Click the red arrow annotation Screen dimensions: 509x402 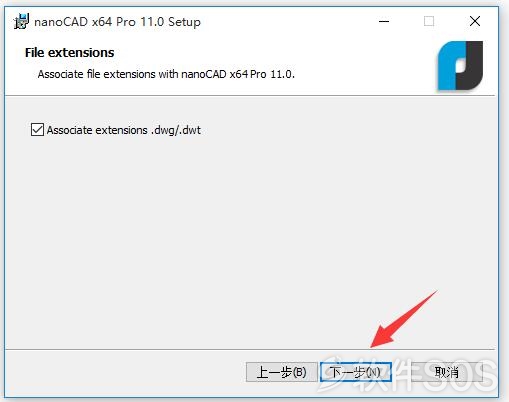coord(403,319)
